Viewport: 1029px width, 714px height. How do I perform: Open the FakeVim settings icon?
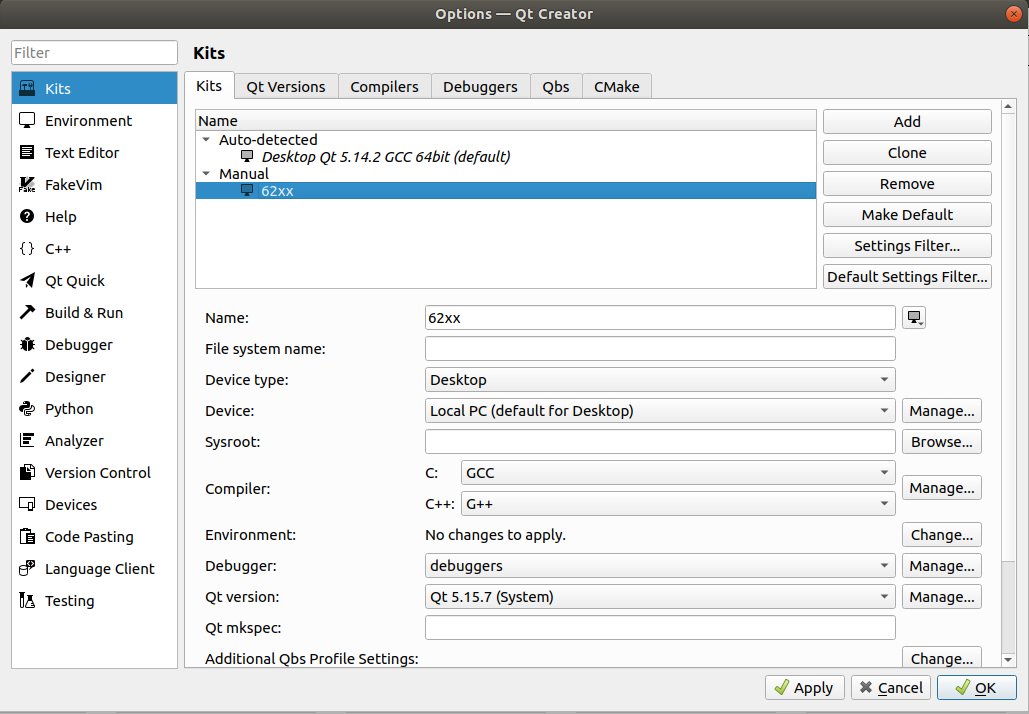[28, 185]
